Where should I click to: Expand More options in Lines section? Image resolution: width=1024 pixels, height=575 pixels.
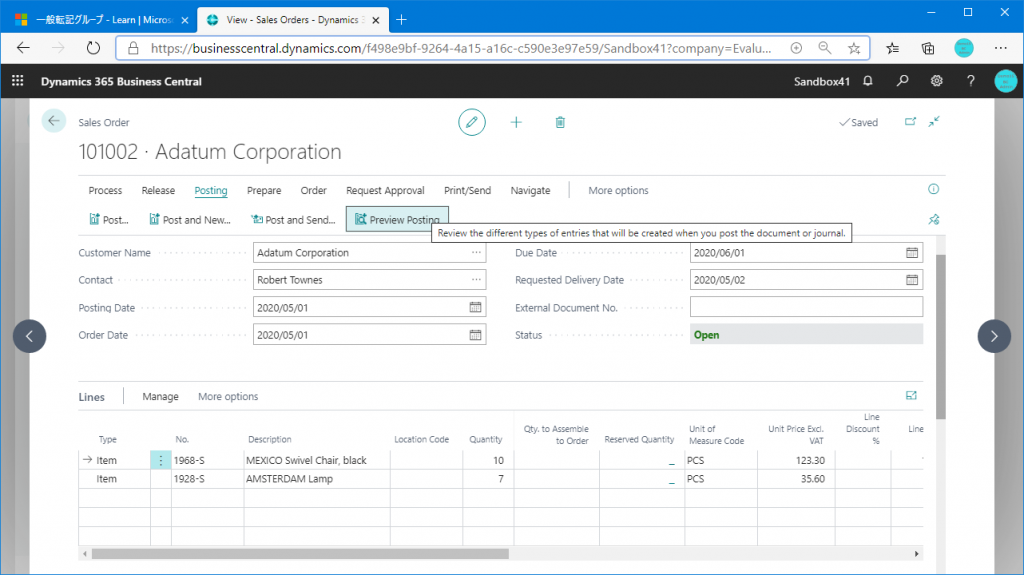pos(228,397)
